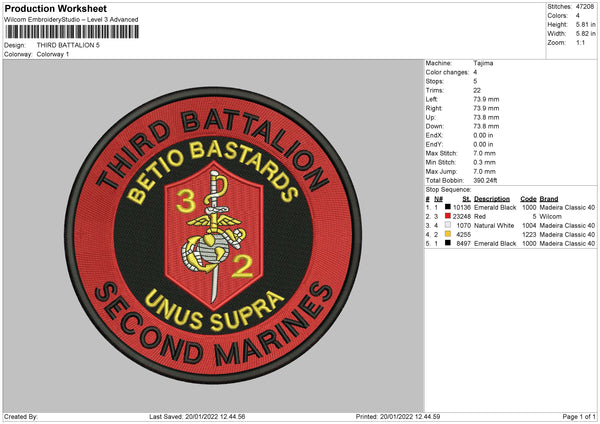
Task: Click thread code '1004'
Action: (529, 225)
